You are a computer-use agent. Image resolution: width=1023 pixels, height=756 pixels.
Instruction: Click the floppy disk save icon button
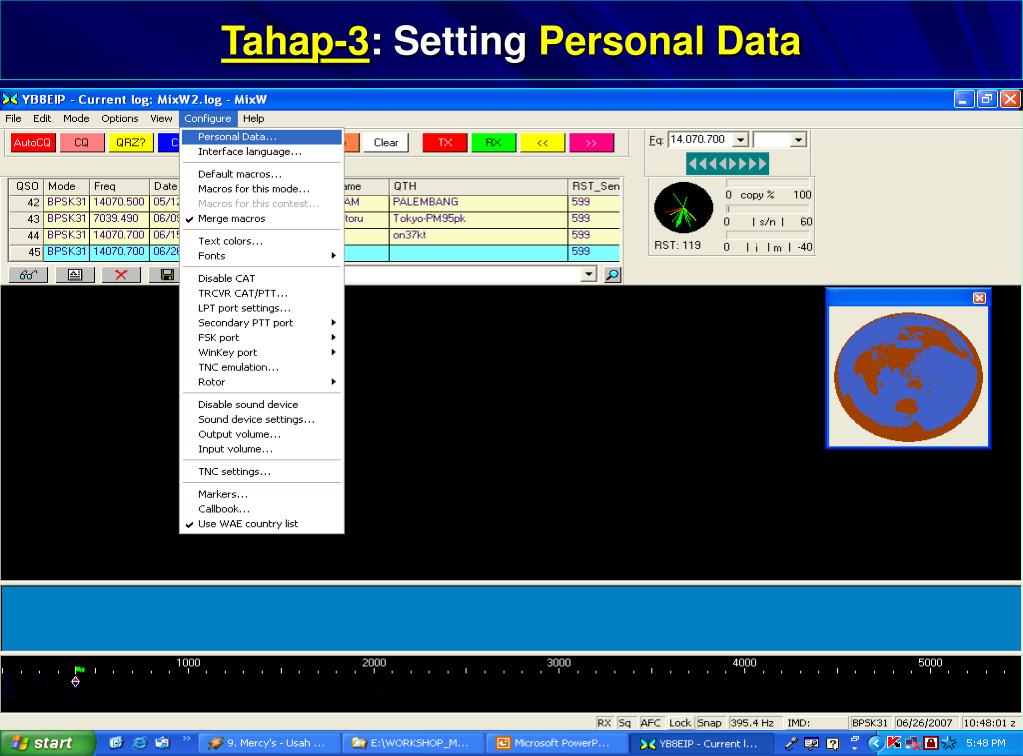point(166,275)
